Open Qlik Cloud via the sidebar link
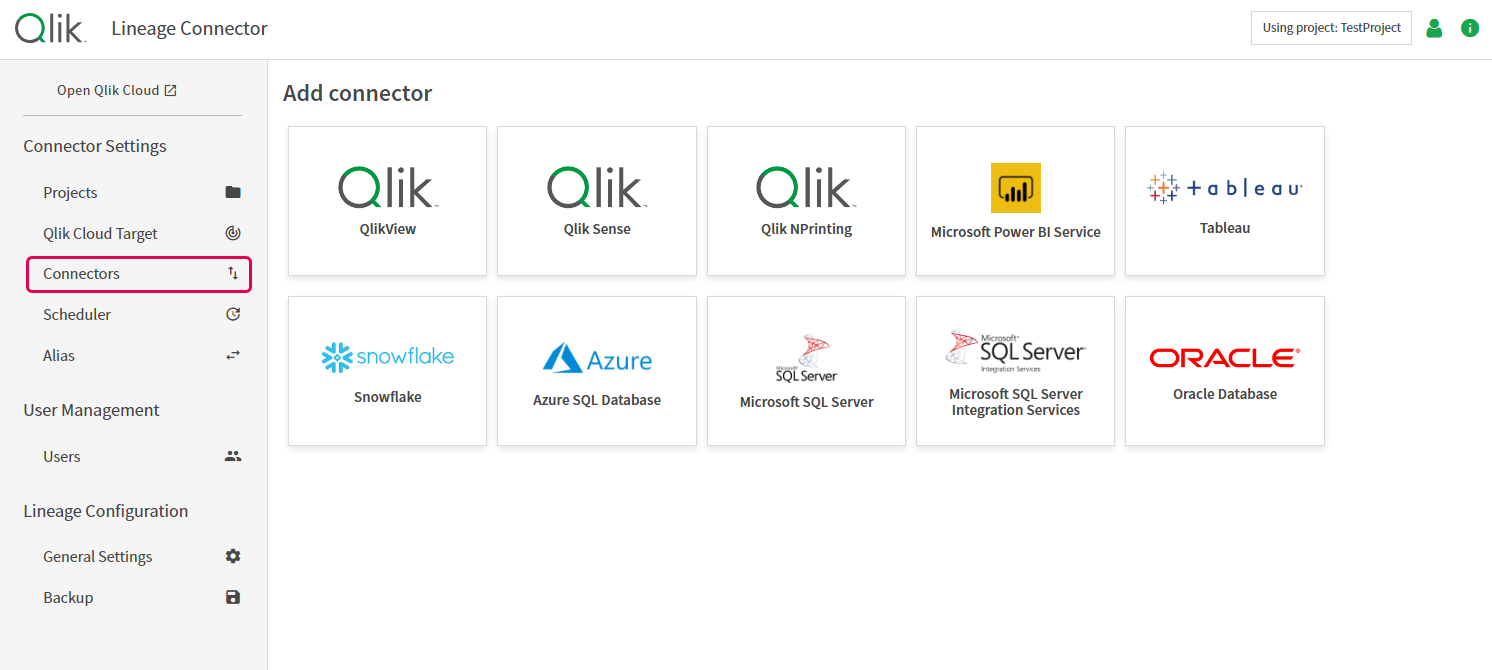Screen dimensions: 1492x670 click(x=108, y=89)
